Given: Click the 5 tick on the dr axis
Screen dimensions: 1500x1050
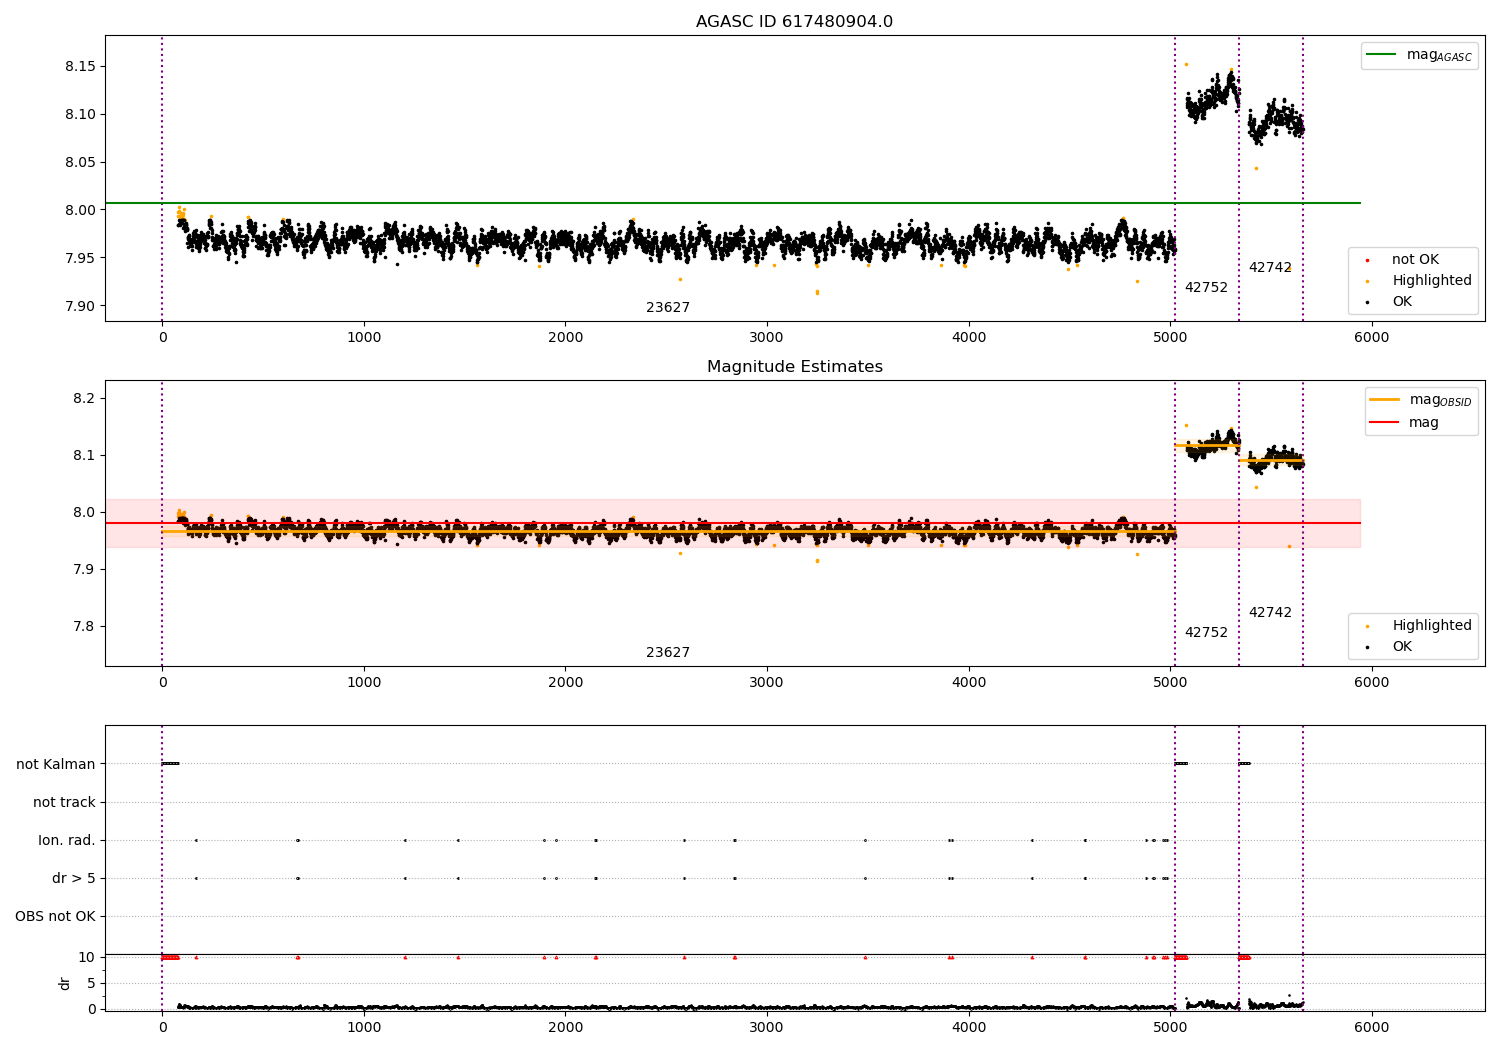Looking at the screenshot, I should [x=92, y=984].
